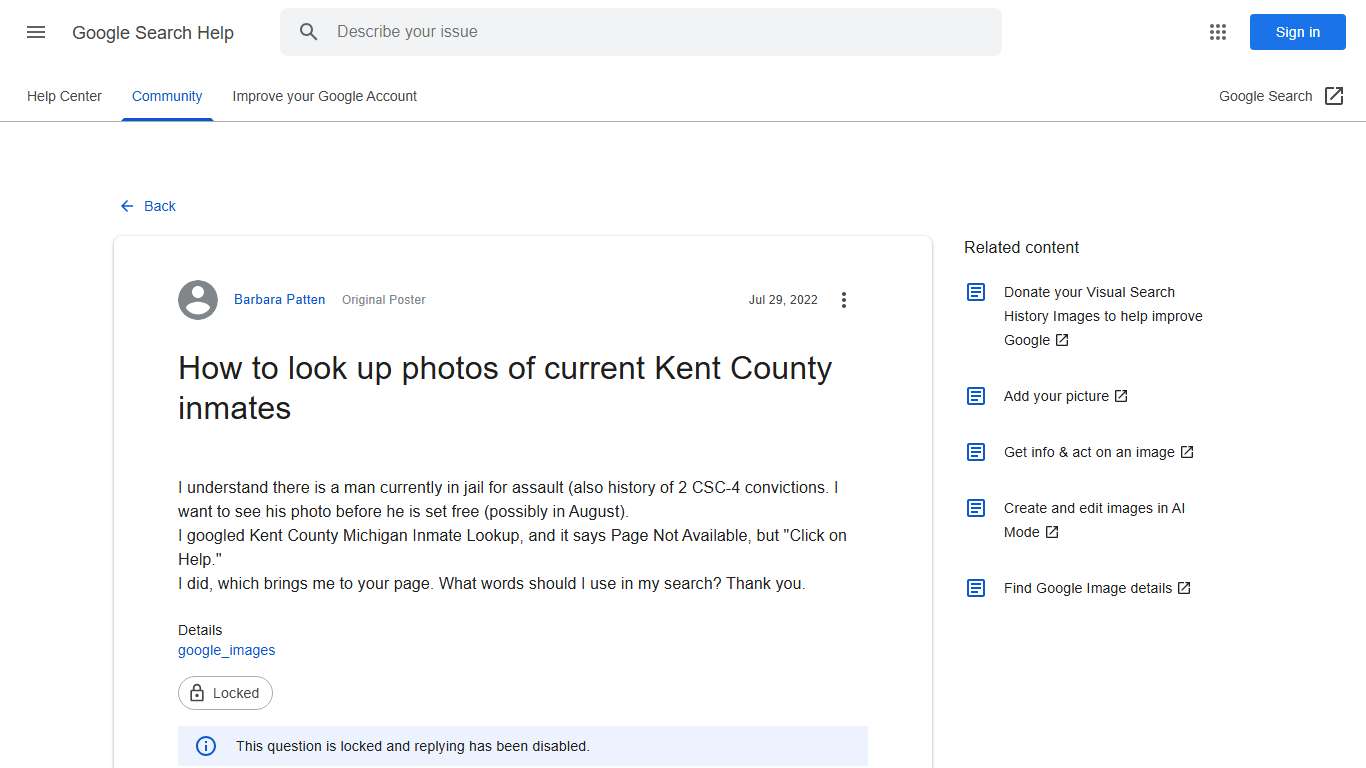The height and width of the screenshot is (768, 1366).
Task: Open the navigation hamburger menu
Action: 35,32
